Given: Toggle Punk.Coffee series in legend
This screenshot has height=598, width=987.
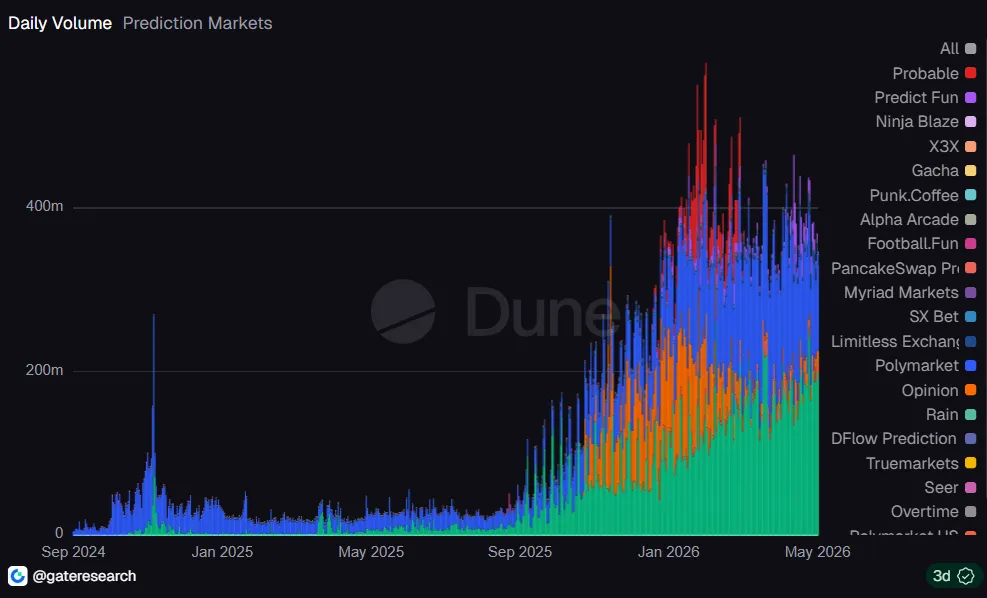Looking at the screenshot, I should click(x=923, y=195).
